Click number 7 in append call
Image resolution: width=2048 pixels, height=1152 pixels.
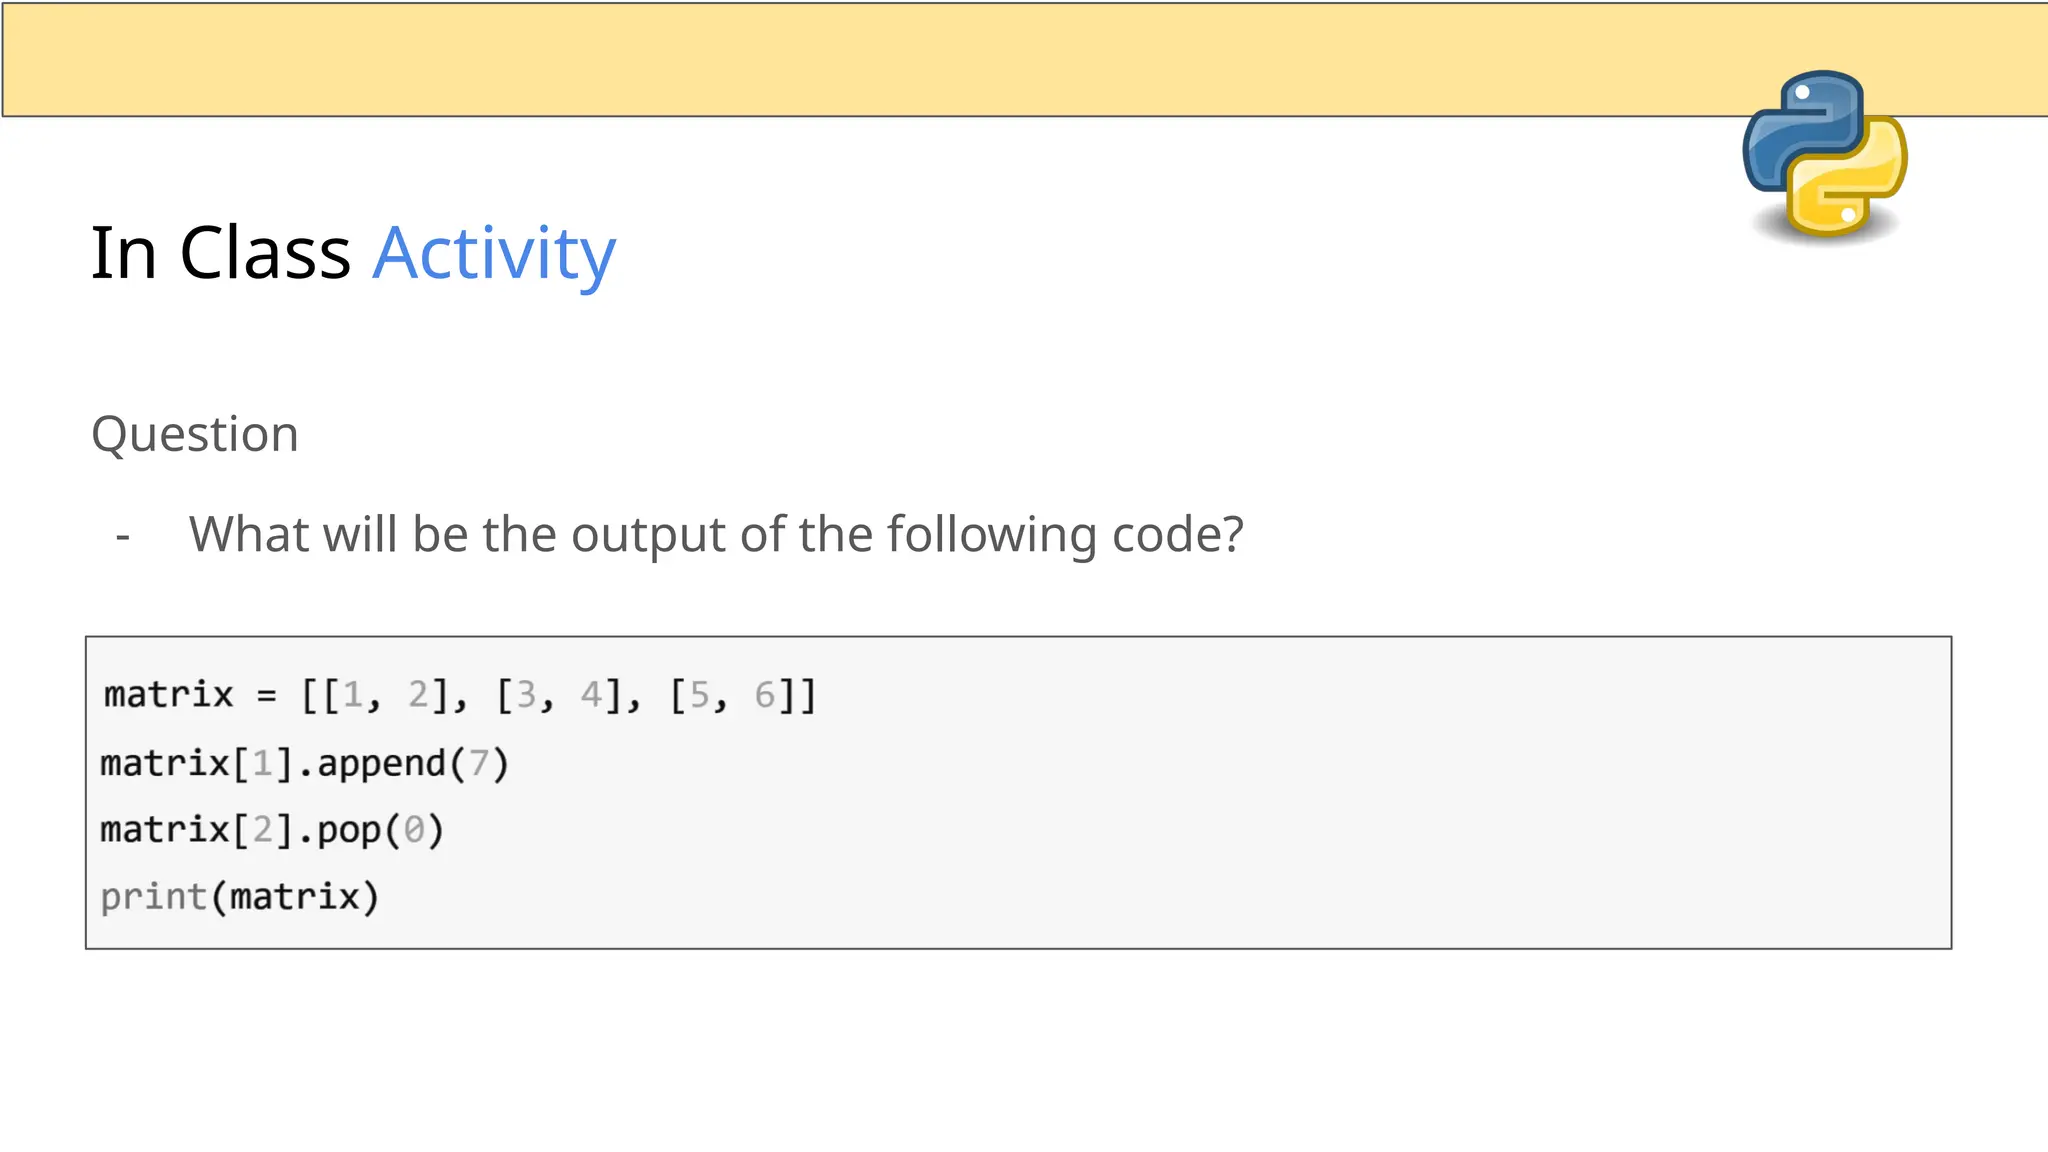(x=479, y=764)
